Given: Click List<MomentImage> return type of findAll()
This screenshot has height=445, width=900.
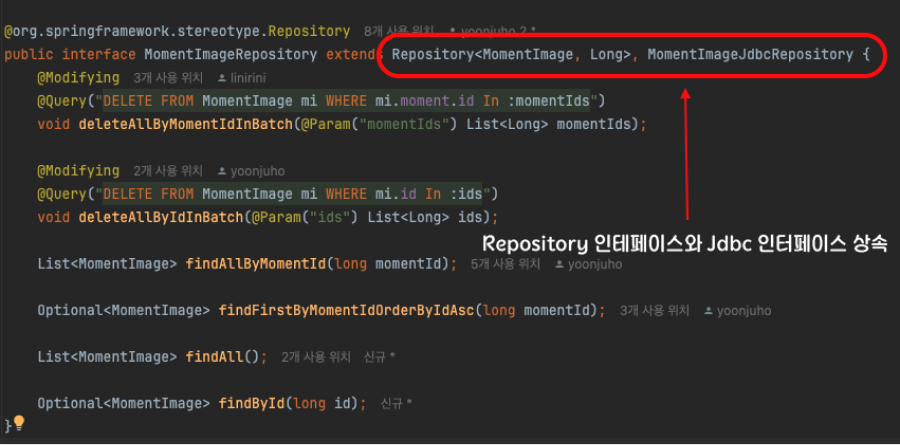Looking at the screenshot, I should coord(107,357).
